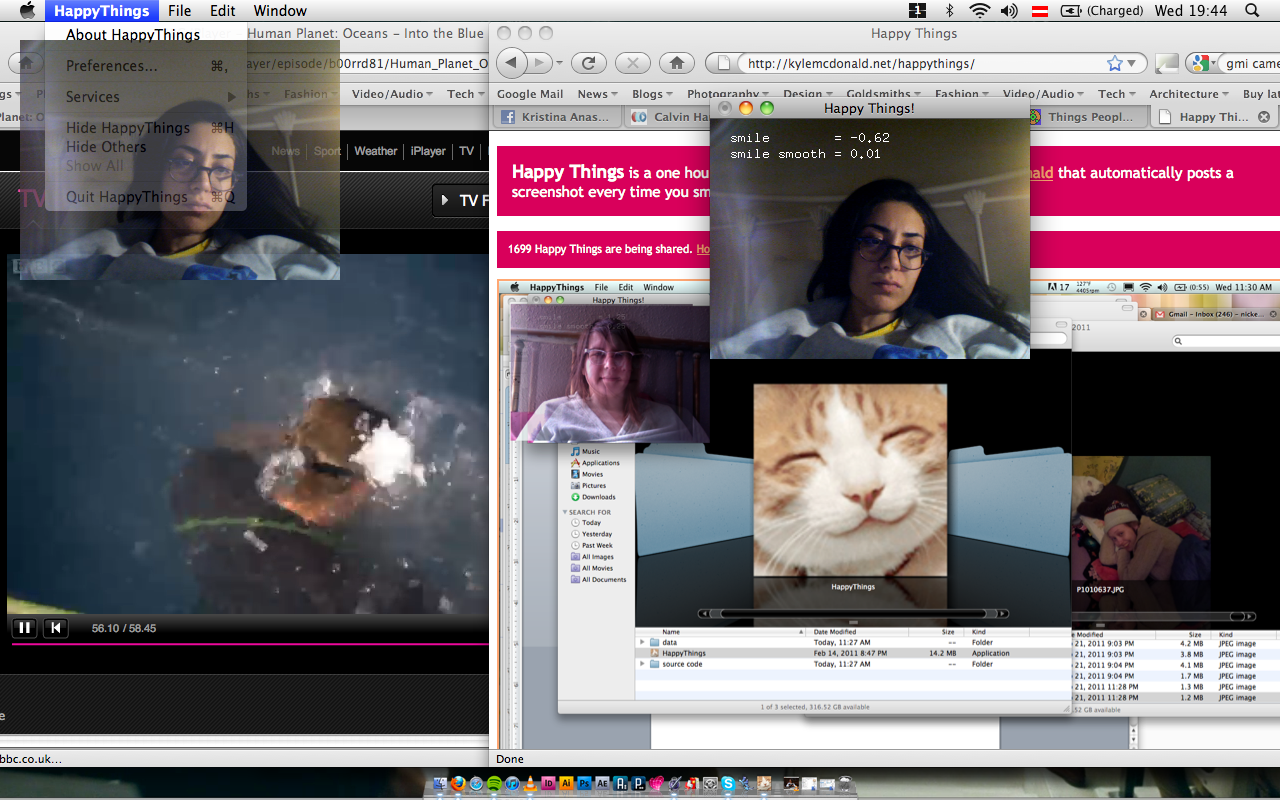Image resolution: width=1280 pixels, height=800 pixels.
Task: Expand the Tech bookmarks folder
Action: coord(1116,94)
